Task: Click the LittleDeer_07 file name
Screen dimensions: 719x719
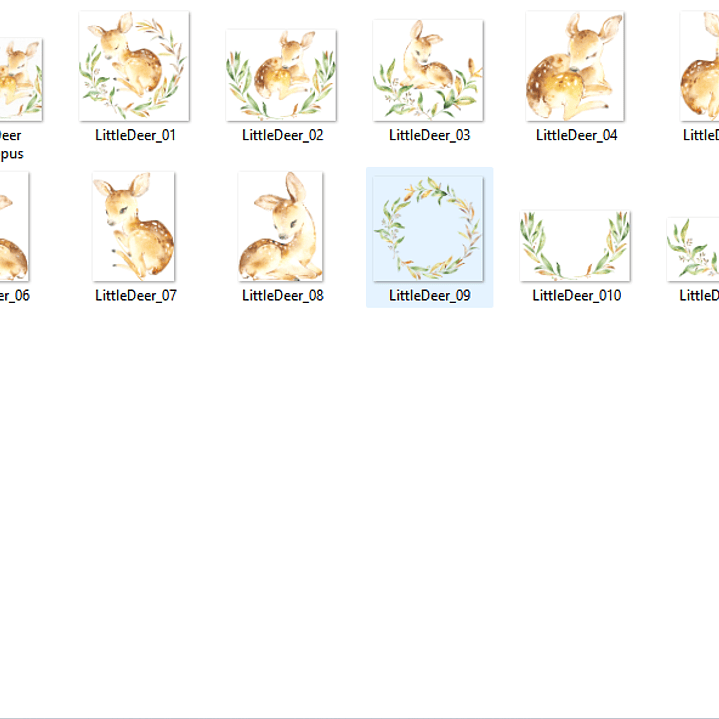Action: point(135,295)
